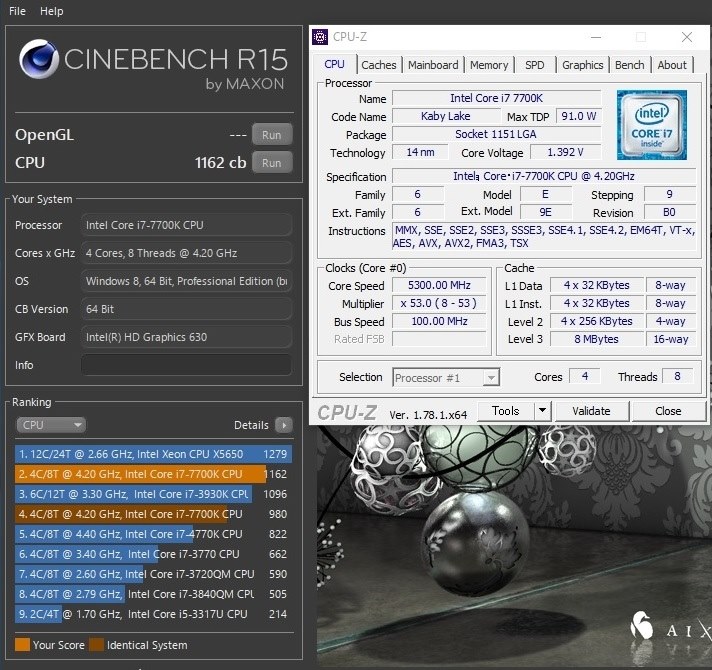Click the Cinebench R15 sphere logo
This screenshot has height=670, width=712.
pyautogui.click(x=39, y=59)
